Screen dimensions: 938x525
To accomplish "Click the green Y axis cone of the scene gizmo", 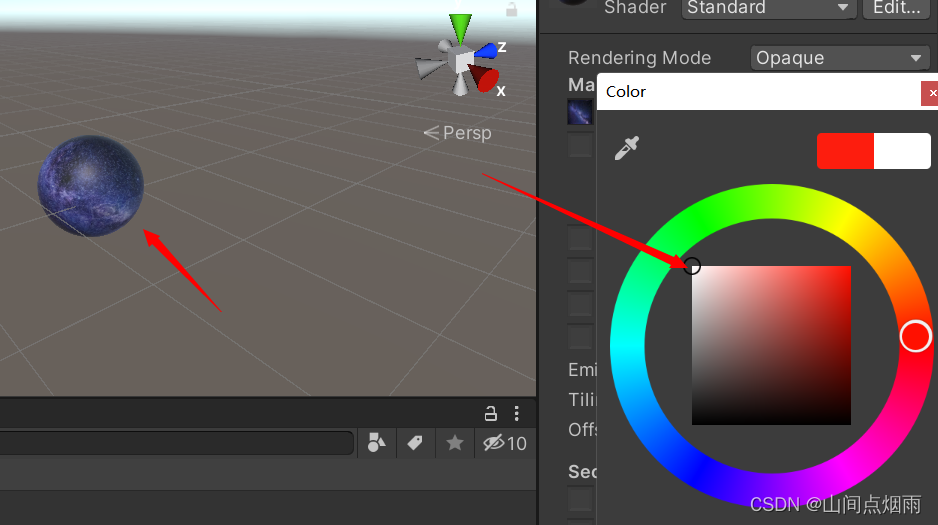I will click(x=460, y=28).
